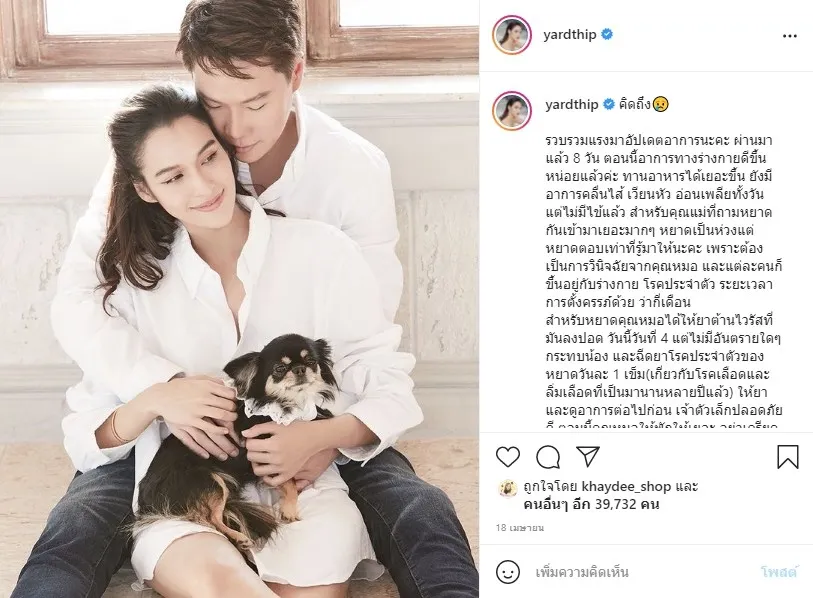Click the verified badge beside caption username
The width and height of the screenshot is (813, 598).
pyautogui.click(x=609, y=104)
